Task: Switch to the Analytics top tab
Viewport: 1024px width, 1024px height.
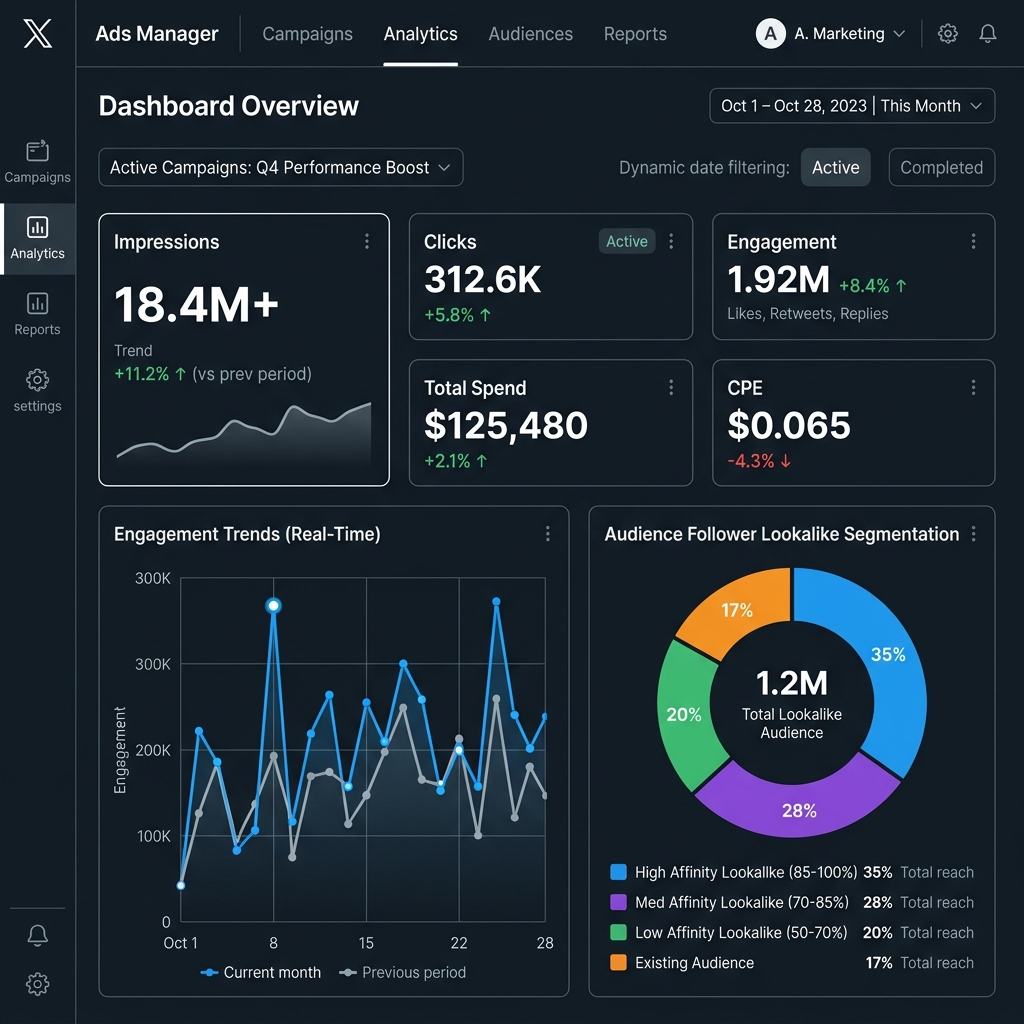Action: tap(421, 34)
